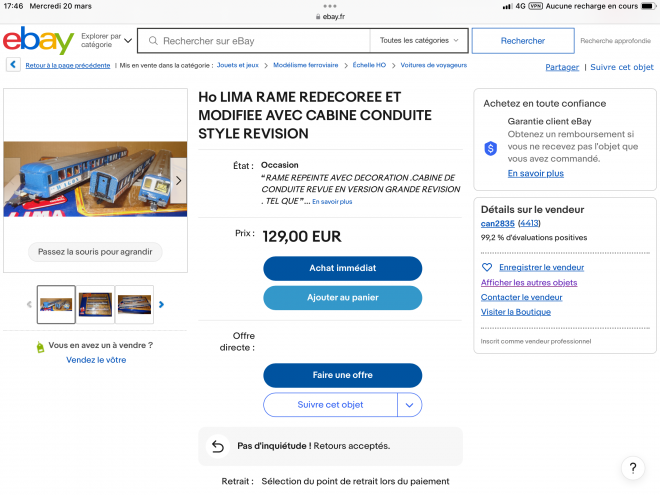Open the Jouets et jeux breadcrumb
This screenshot has height=495, width=660.
pos(237,65)
